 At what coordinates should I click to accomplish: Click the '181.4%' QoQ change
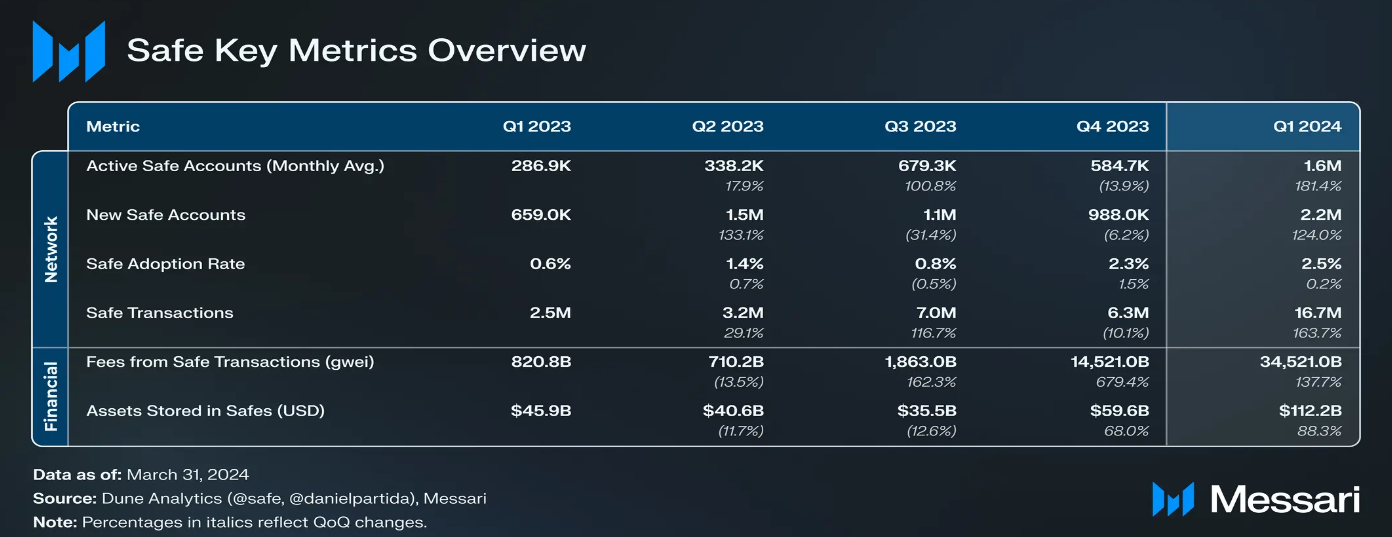[x=1319, y=186]
